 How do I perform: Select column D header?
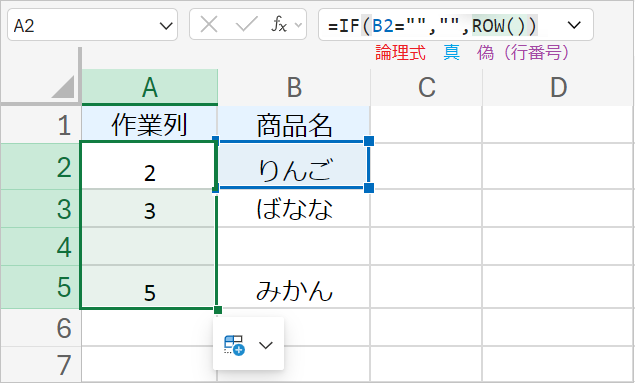[x=558, y=87]
